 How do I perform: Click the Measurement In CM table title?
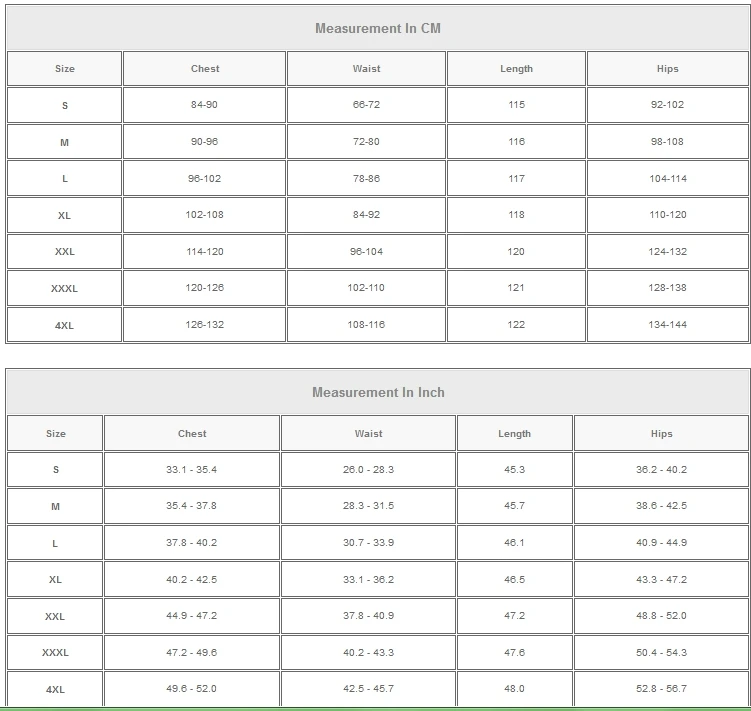[377, 28]
